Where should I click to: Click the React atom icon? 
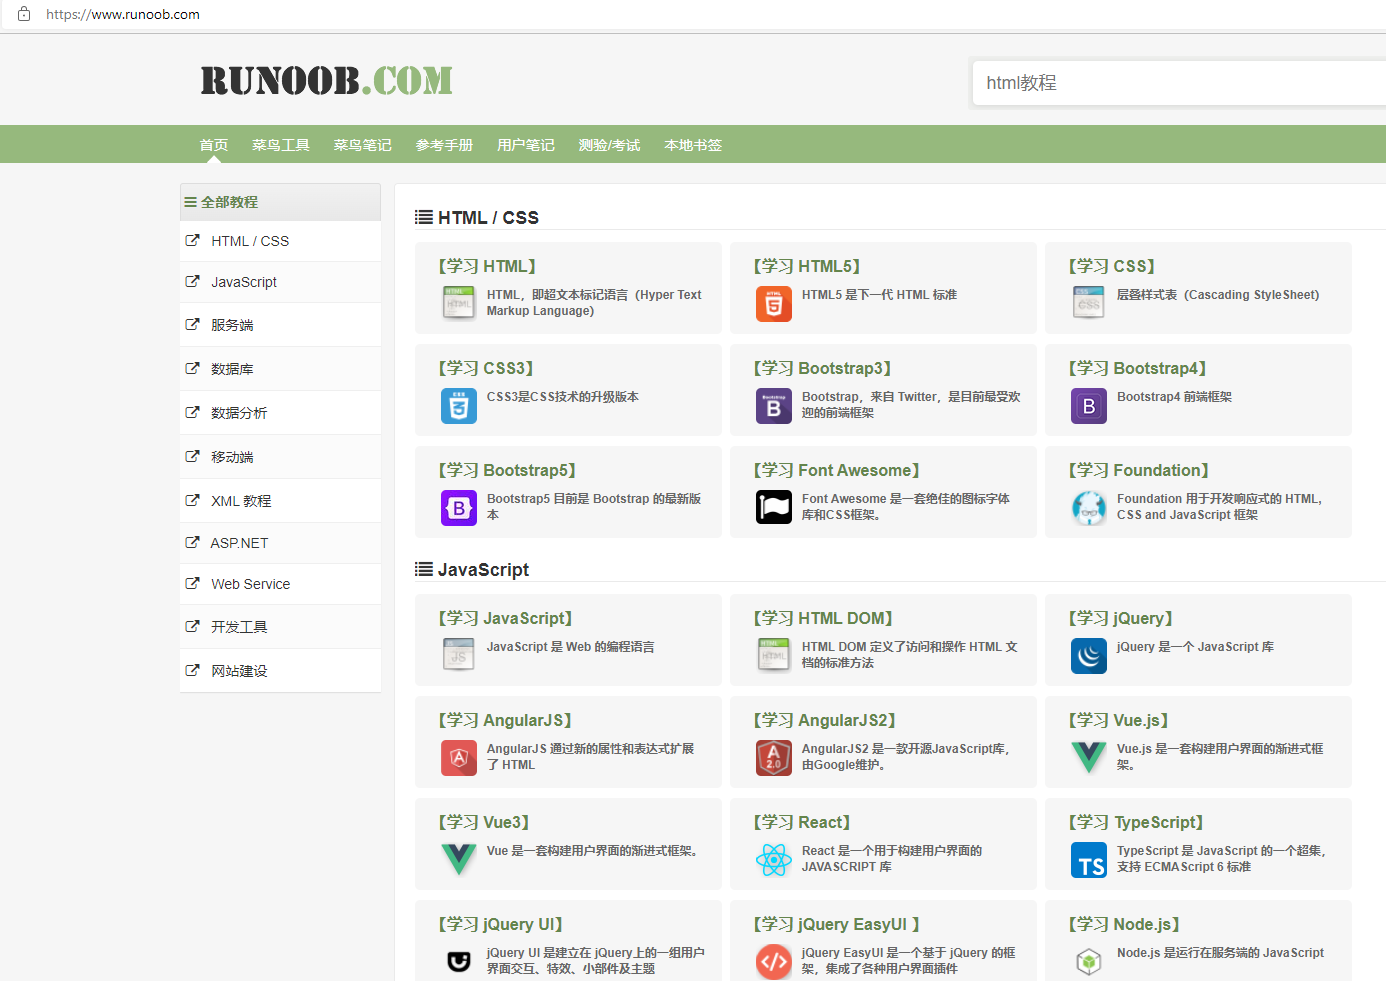[774, 859]
